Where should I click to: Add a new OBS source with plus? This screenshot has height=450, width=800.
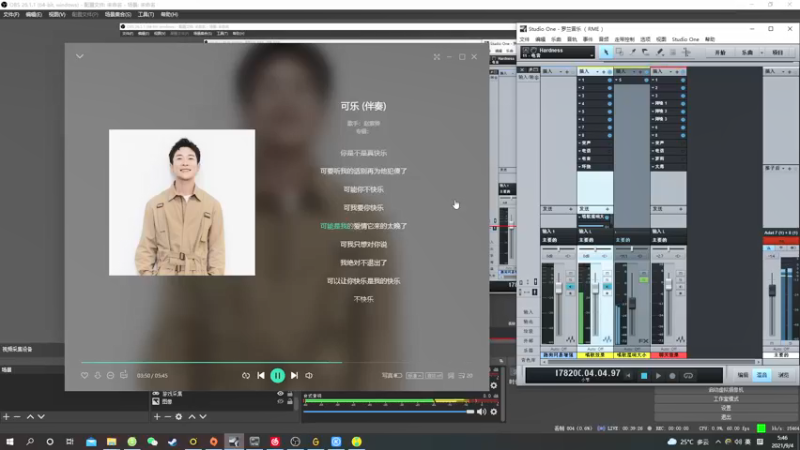coord(157,417)
